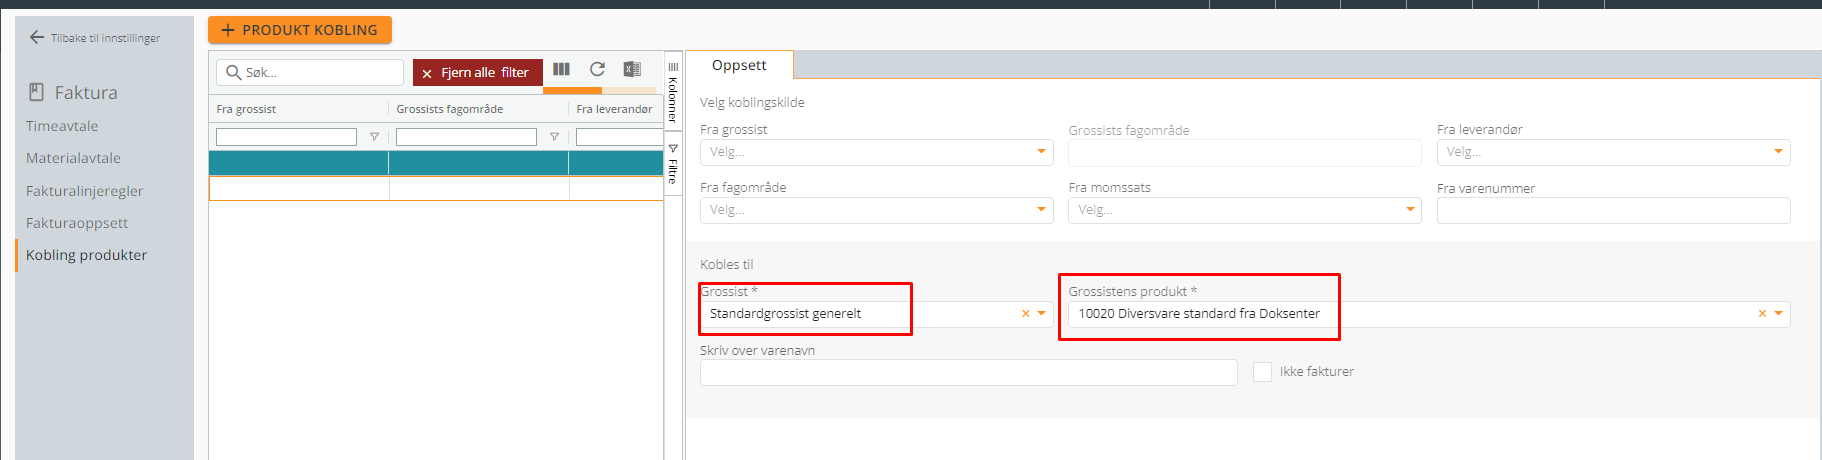The width and height of the screenshot is (1822, 460).
Task: Click the column chooser icon in grid toolbar
Action: pos(562,69)
